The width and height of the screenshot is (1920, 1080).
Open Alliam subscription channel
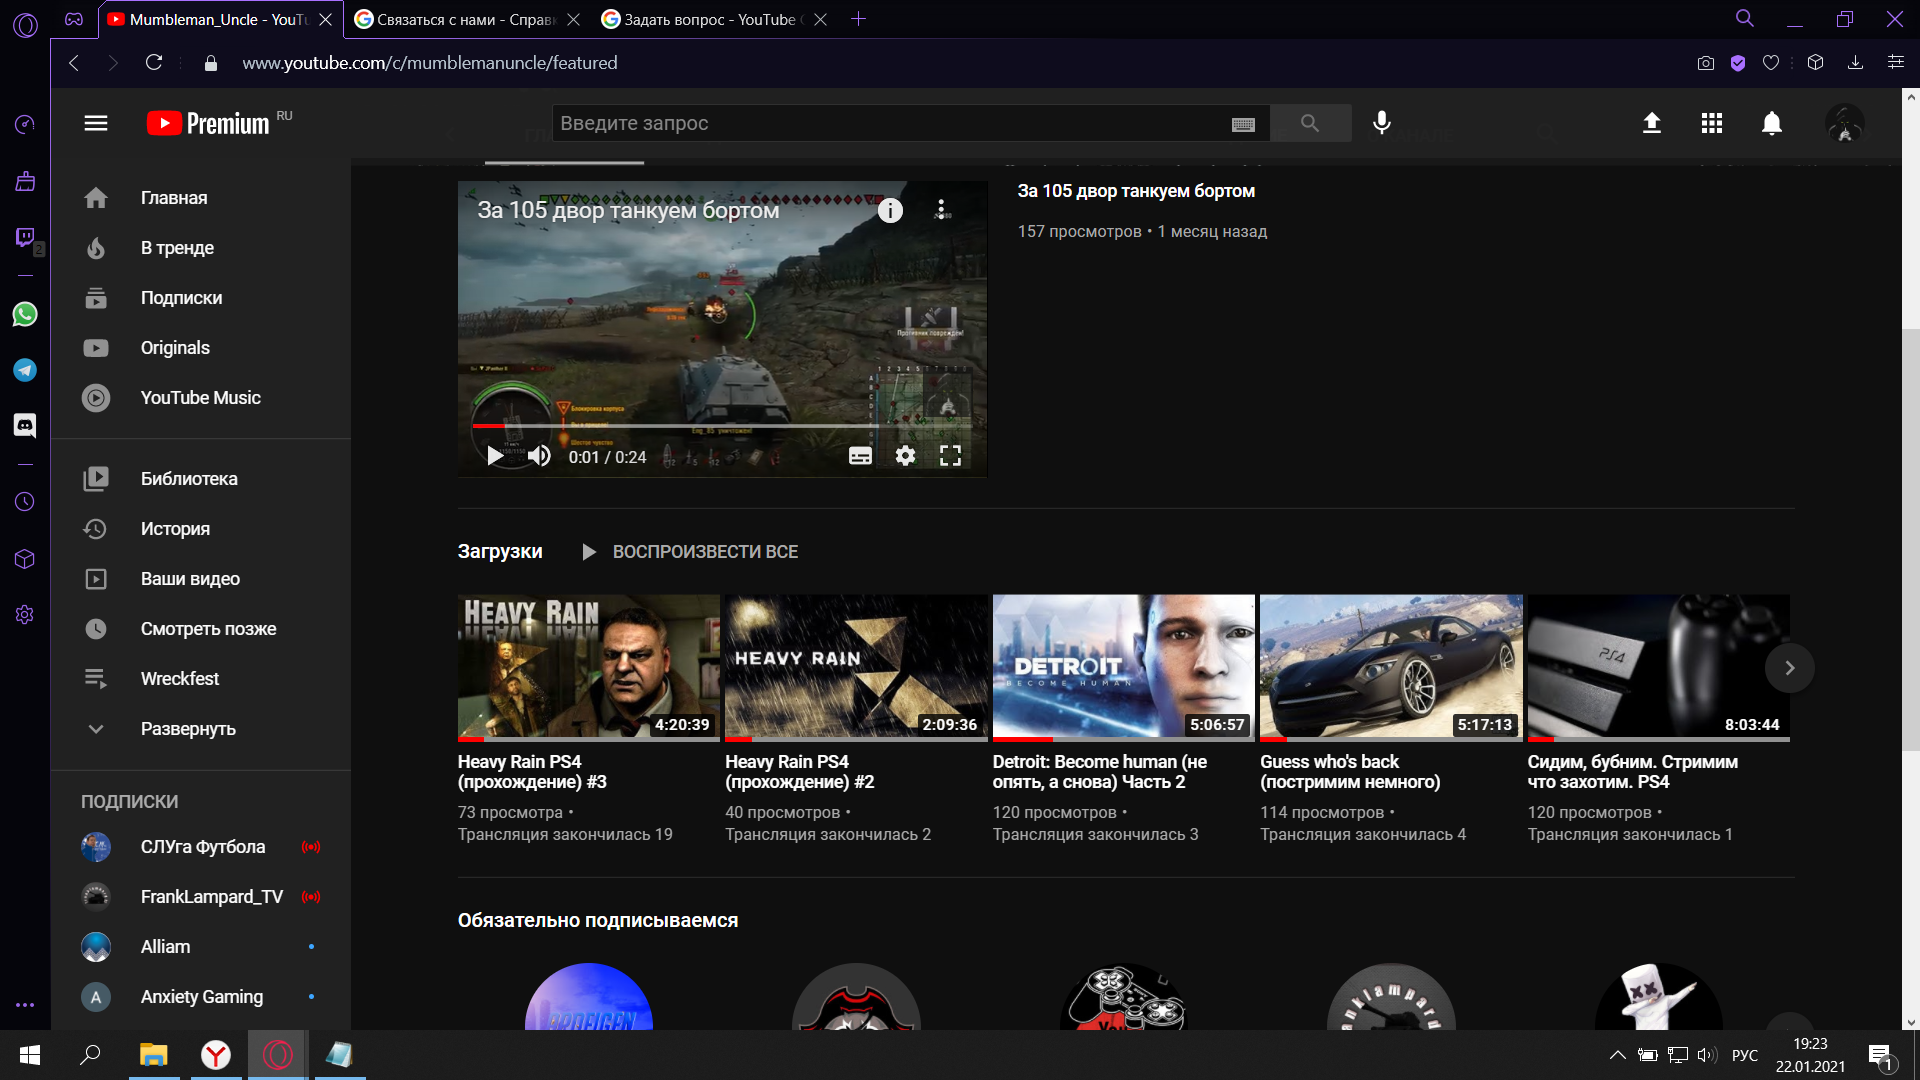coord(200,947)
